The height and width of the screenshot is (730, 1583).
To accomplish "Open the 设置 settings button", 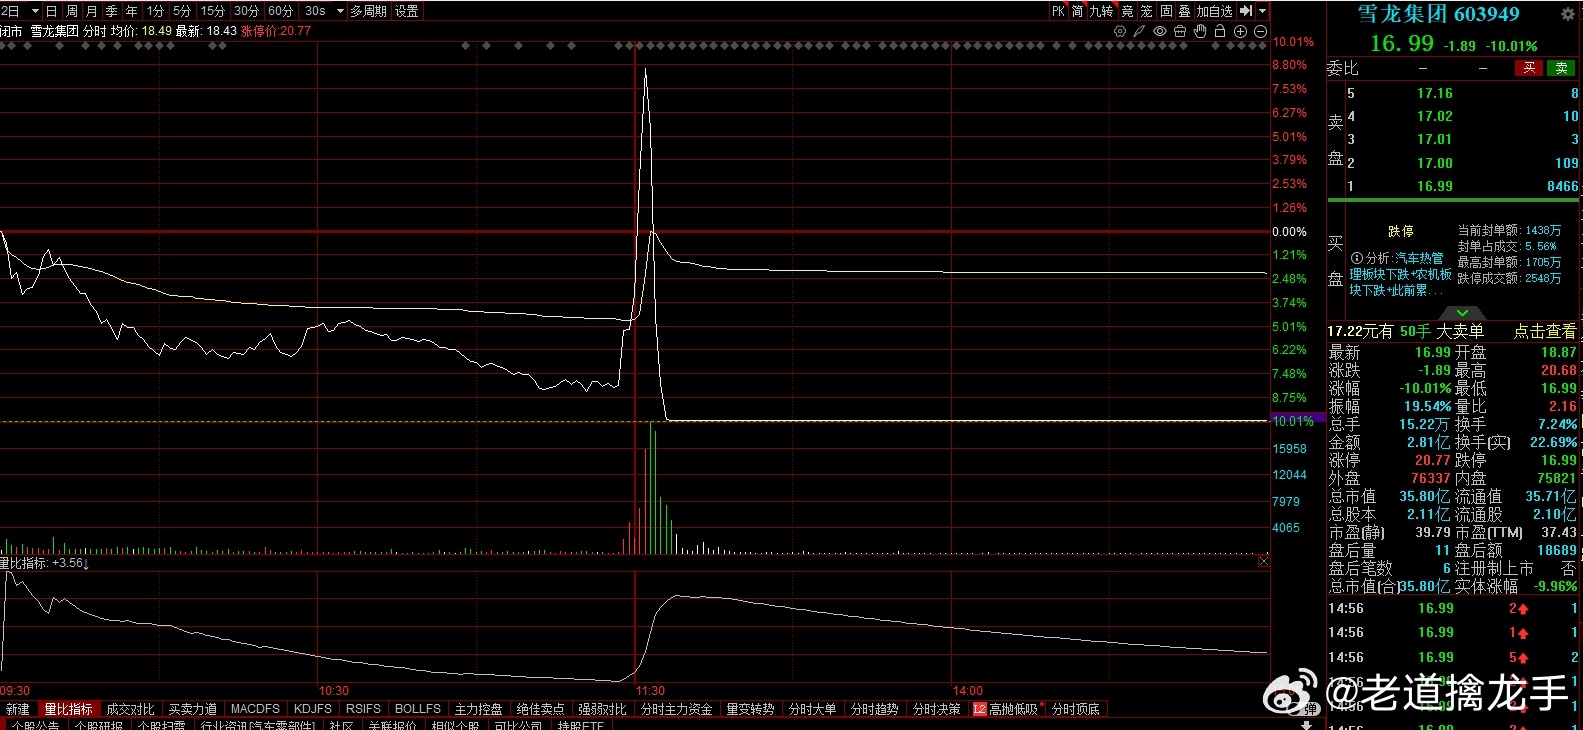I will coord(407,11).
